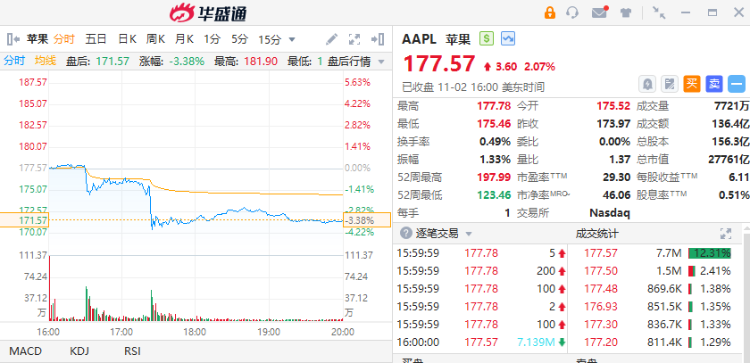The height and width of the screenshot is (363, 750).
Task: Click the blue 卖 sell button
Action: coord(714,84)
